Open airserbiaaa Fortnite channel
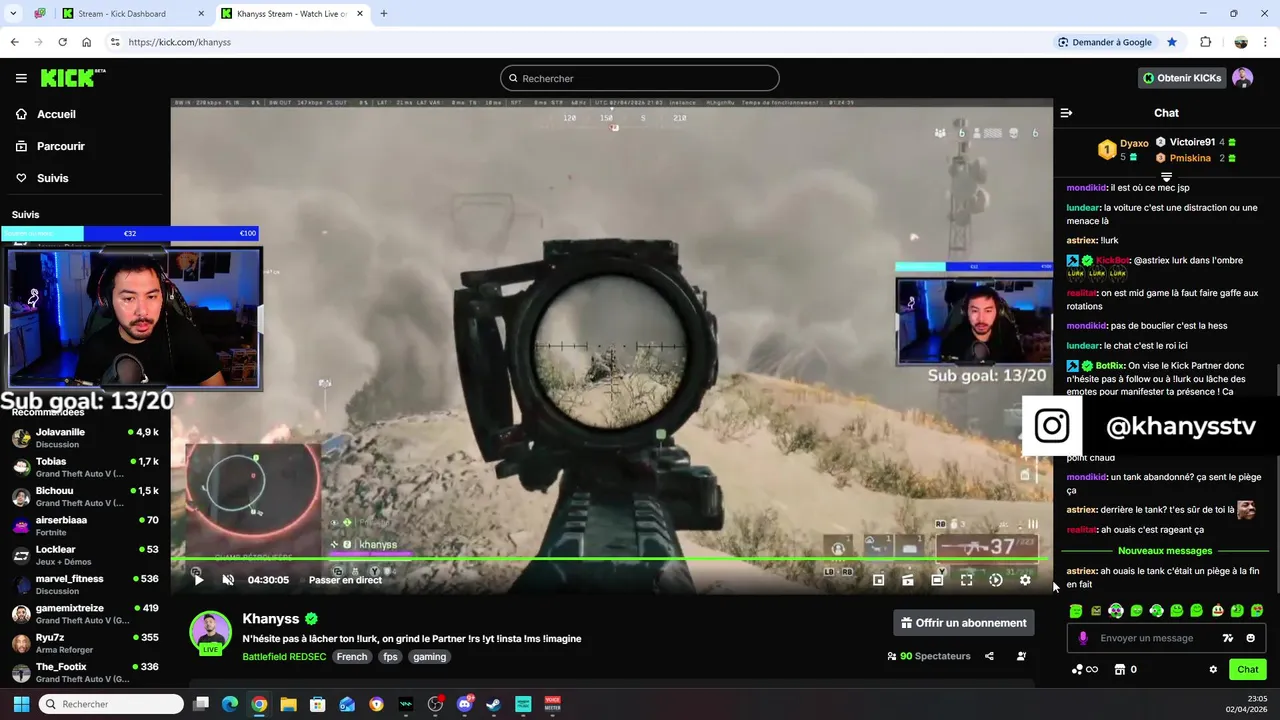Image resolution: width=1280 pixels, height=720 pixels. click(x=85, y=526)
